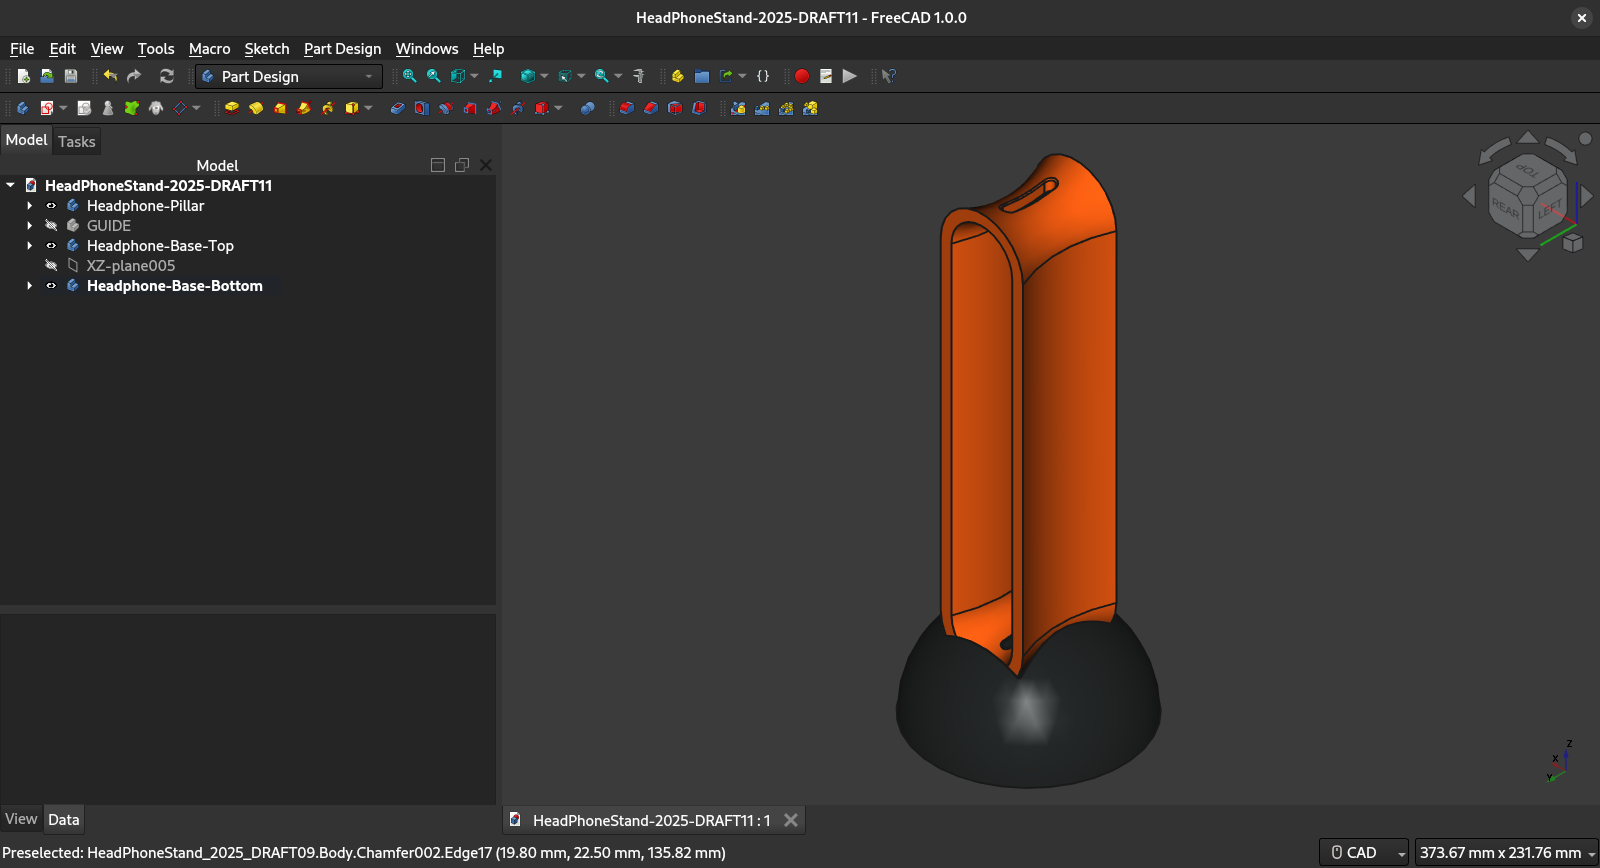Apply Fillet tool
Screen dimensions: 1600x868
tap(627, 108)
